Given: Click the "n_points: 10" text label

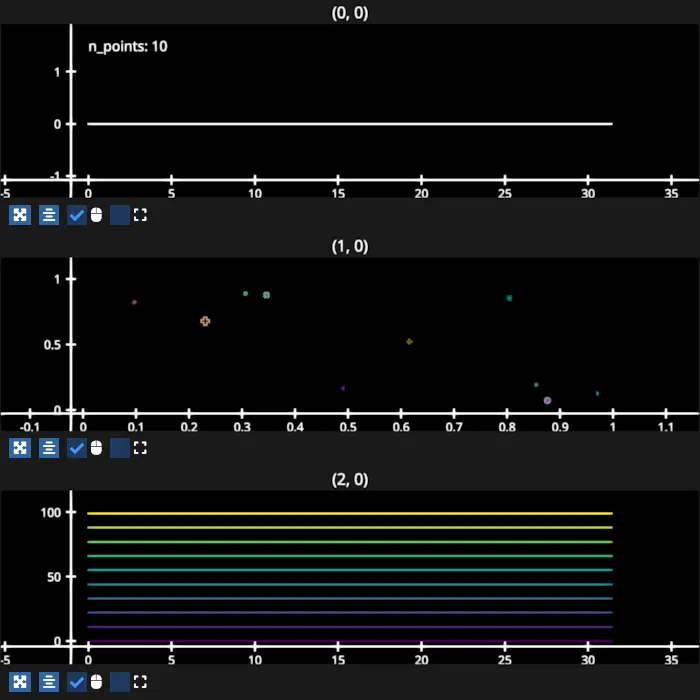Looking at the screenshot, I should coord(128,47).
